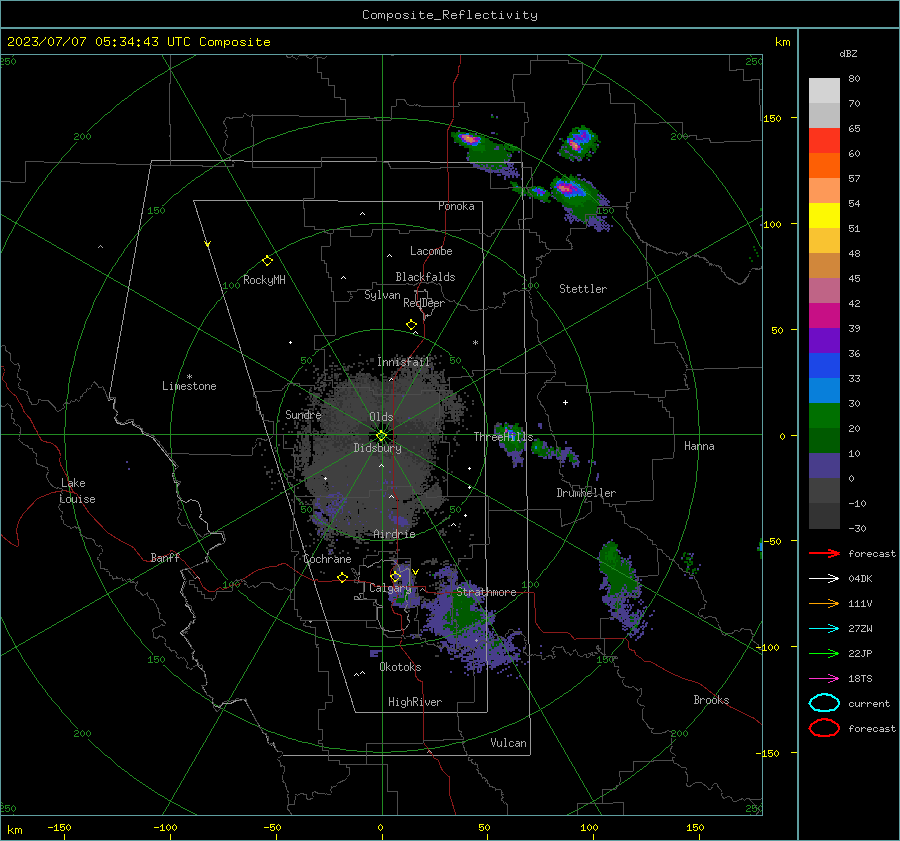This screenshot has width=900, height=841.
Task: Click the green 22JP arrow icon
Action: pyautogui.click(x=824, y=653)
